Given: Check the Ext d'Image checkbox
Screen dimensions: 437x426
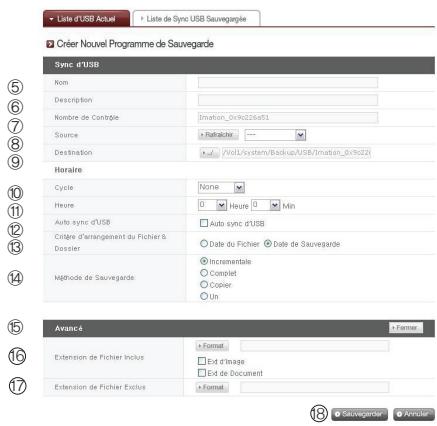Looking at the screenshot, I should point(202,361).
